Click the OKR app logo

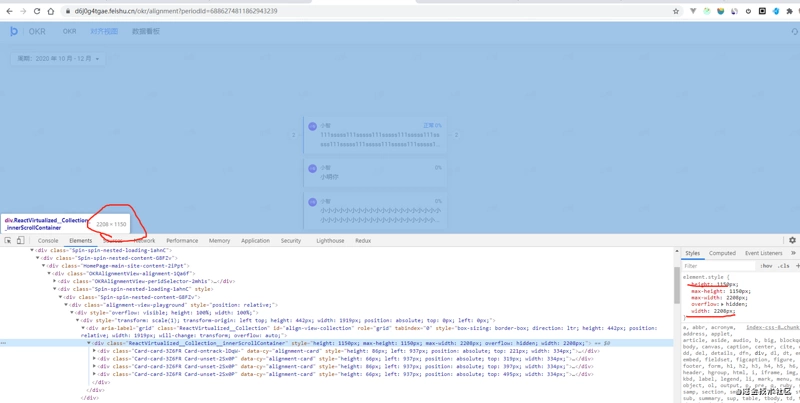pyautogui.click(x=14, y=31)
